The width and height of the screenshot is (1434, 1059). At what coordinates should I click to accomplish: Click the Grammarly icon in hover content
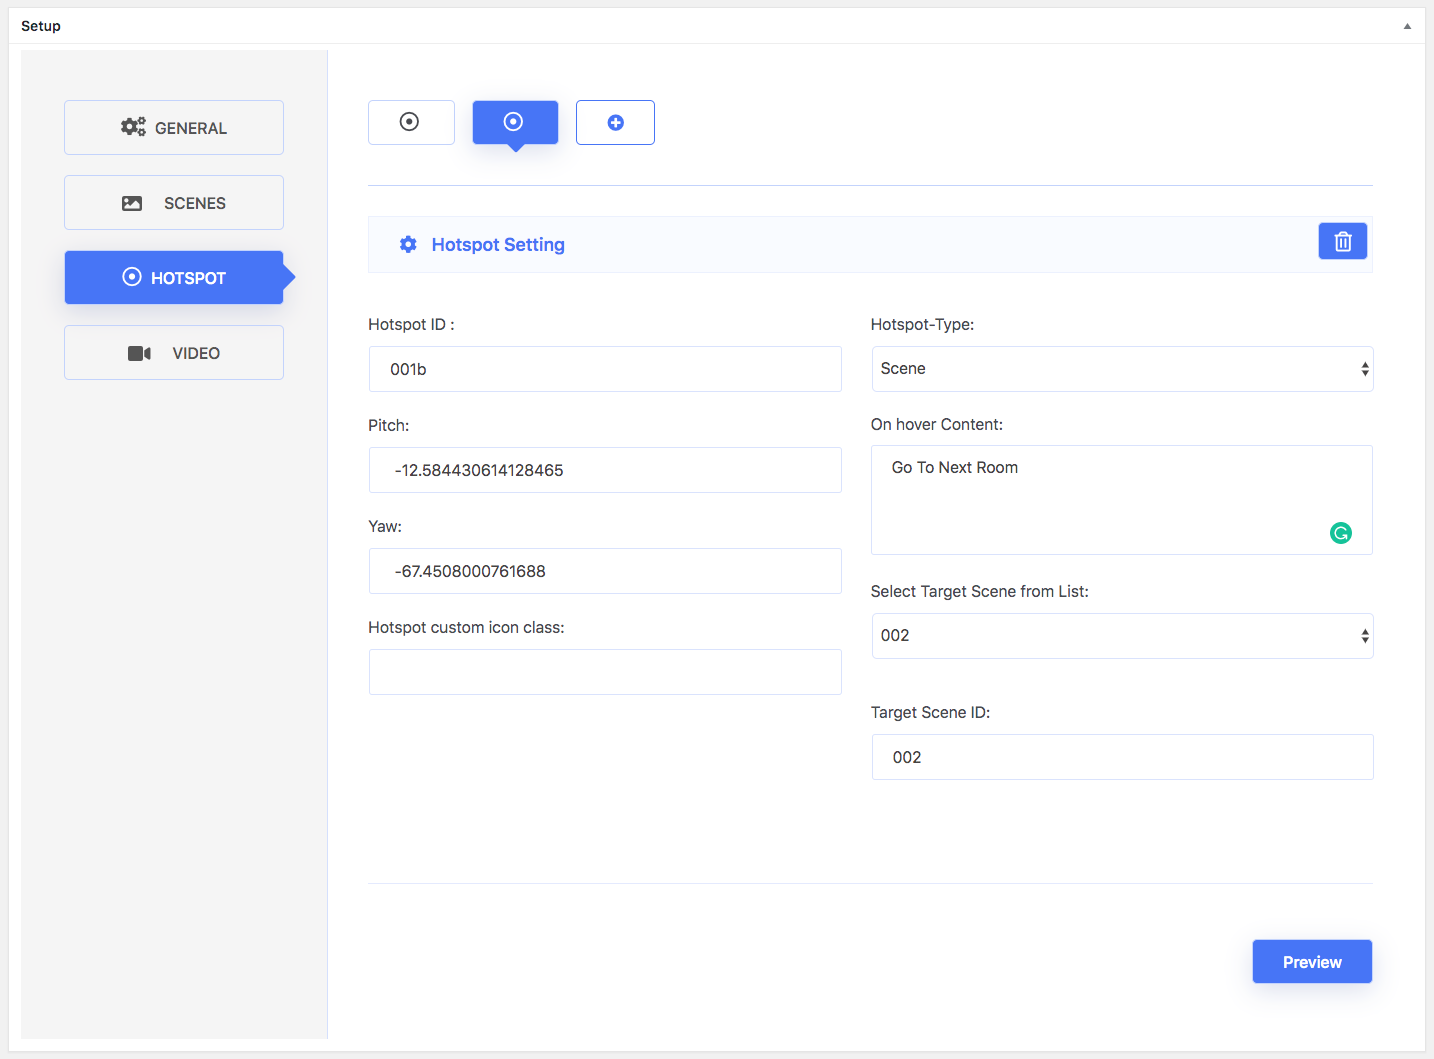pos(1340,533)
